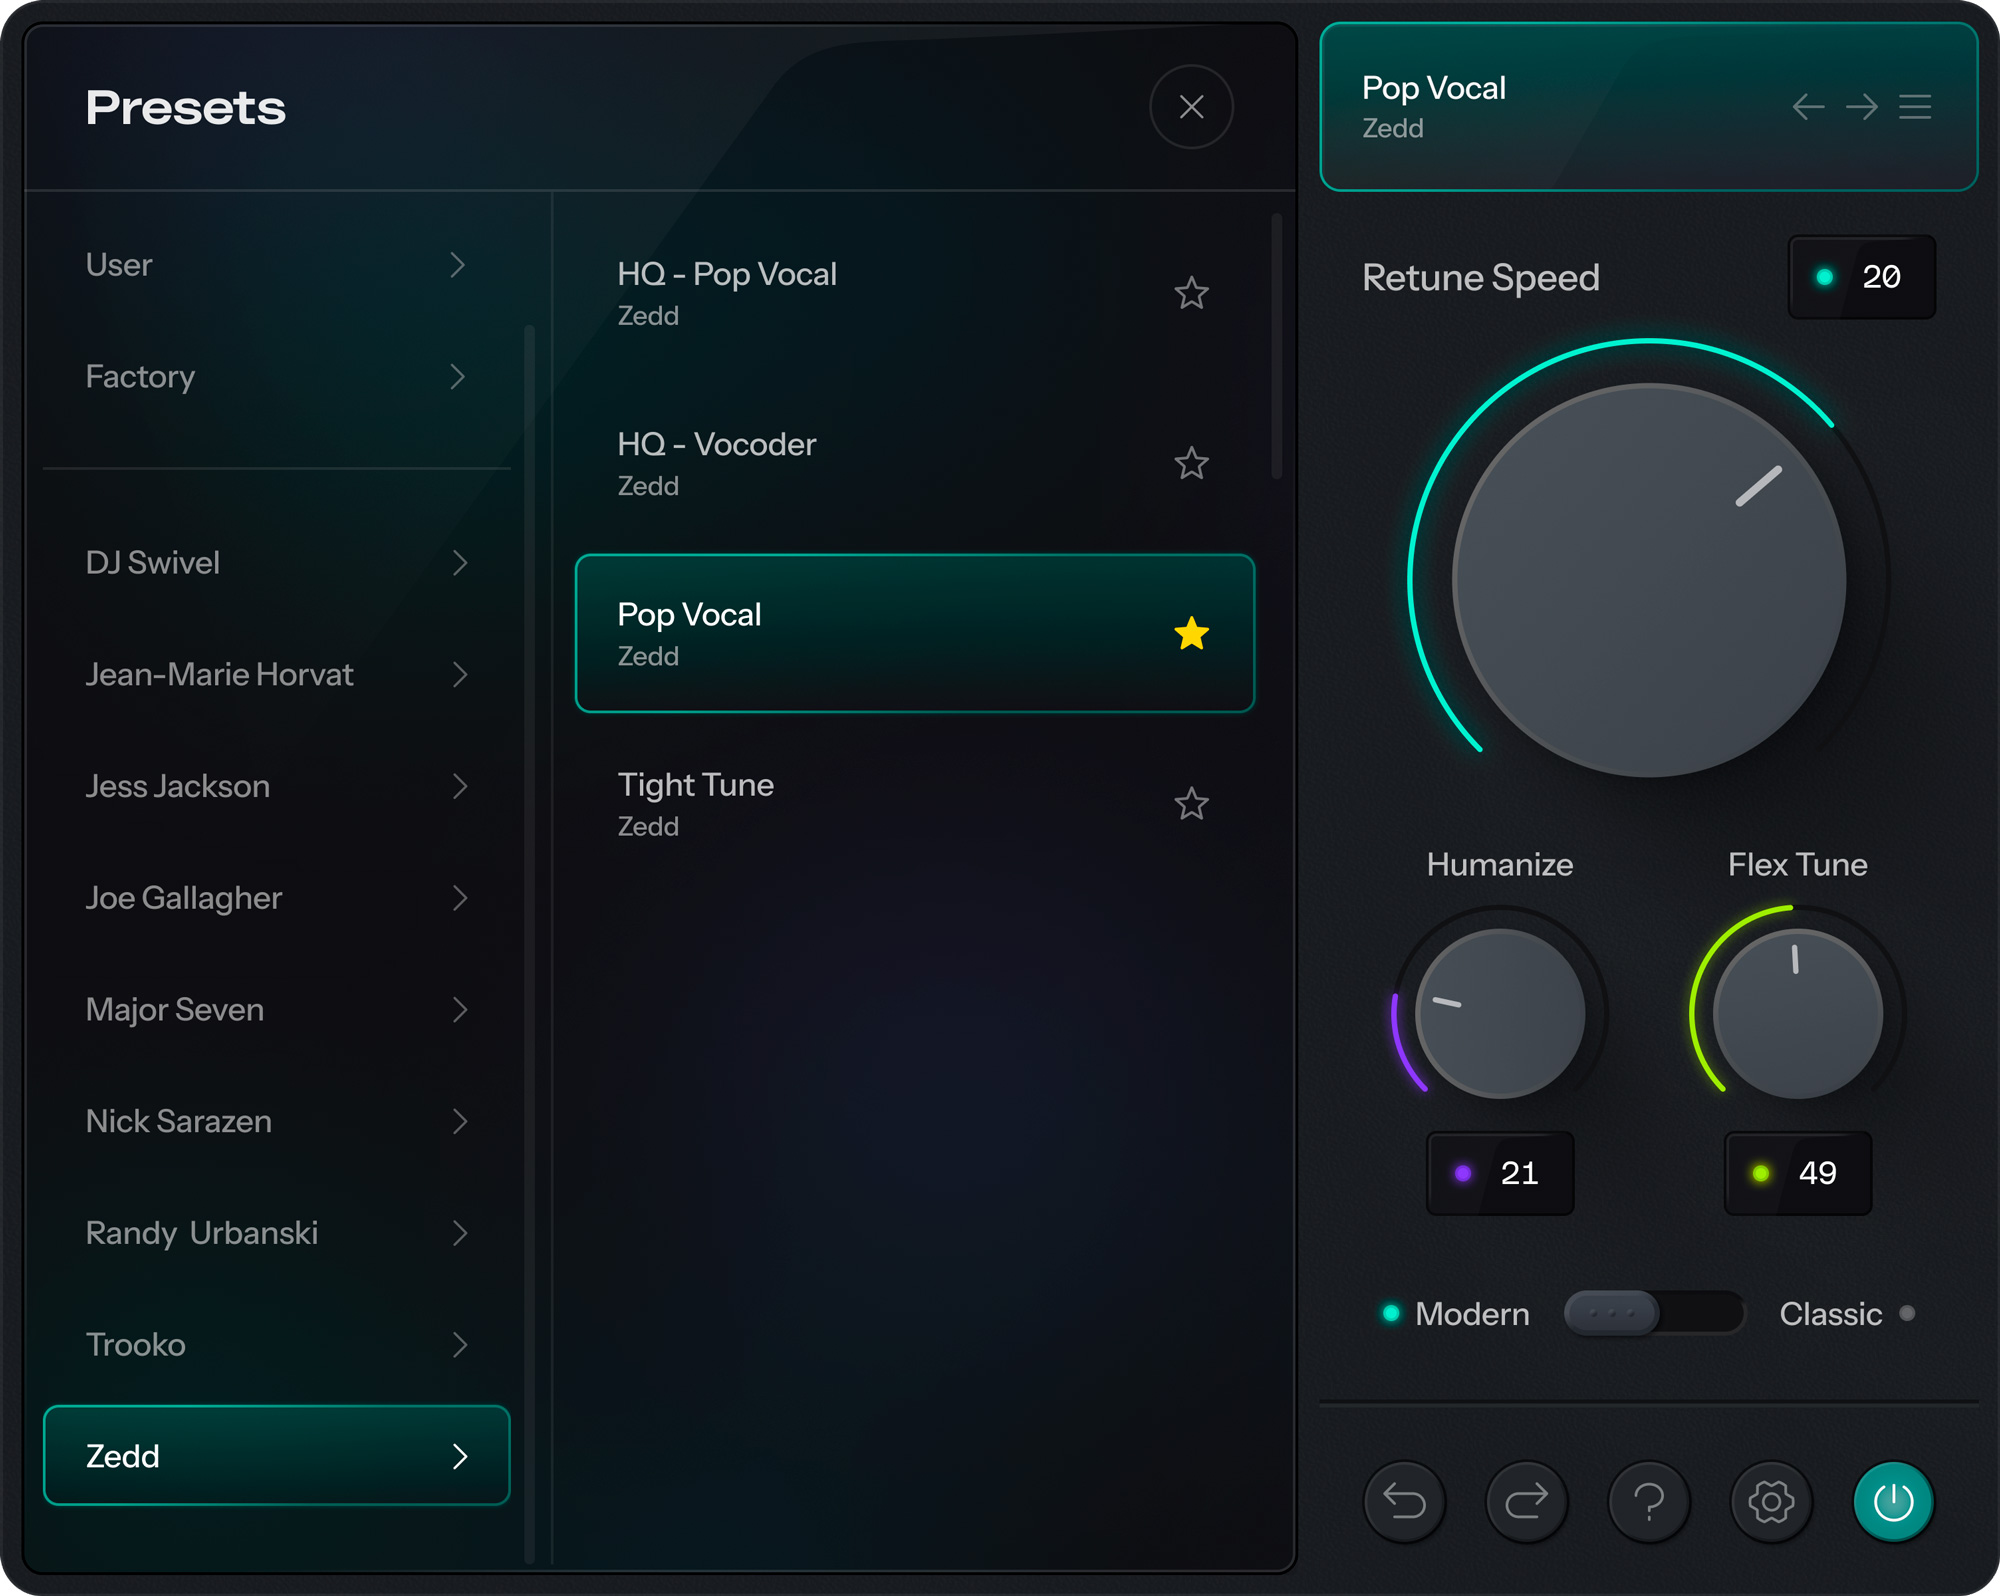Go to previous preset arrow
Viewport: 2000px width, 1596px height.
click(1808, 106)
